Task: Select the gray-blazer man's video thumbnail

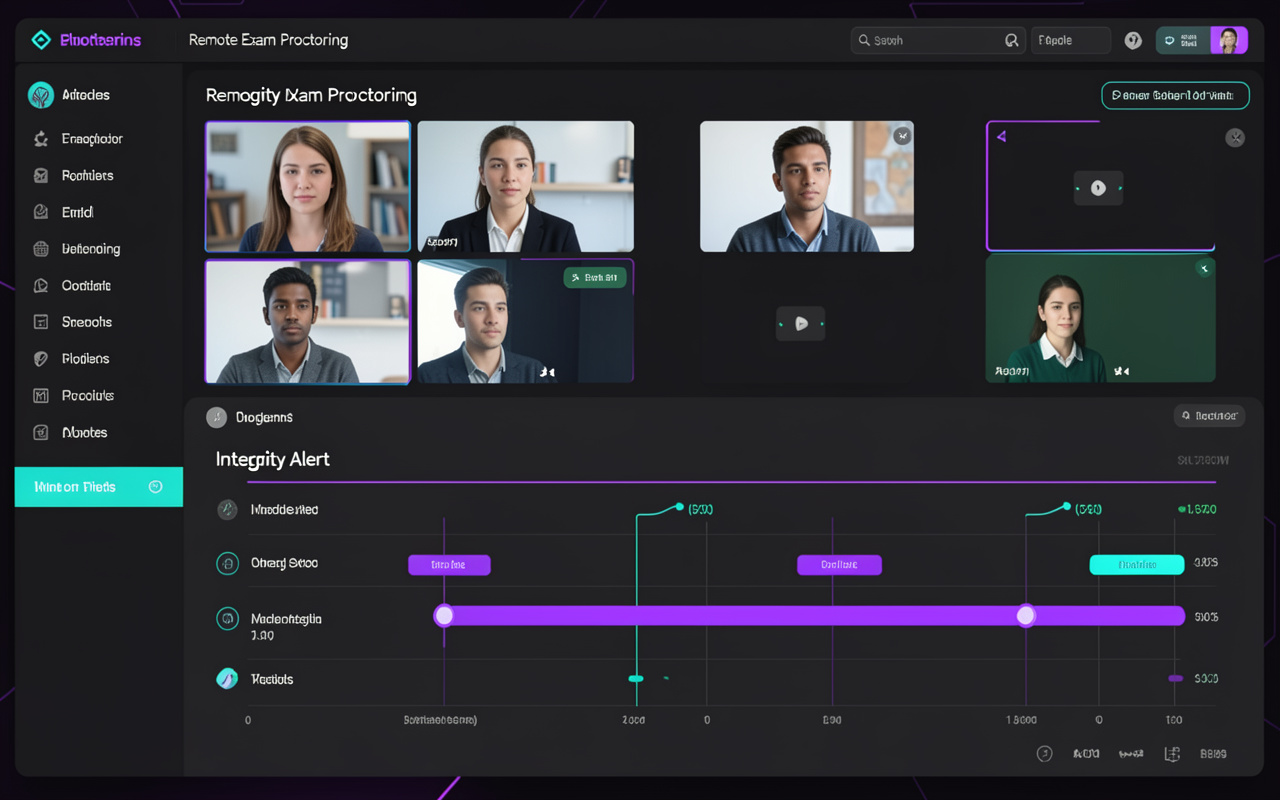Action: [x=308, y=322]
